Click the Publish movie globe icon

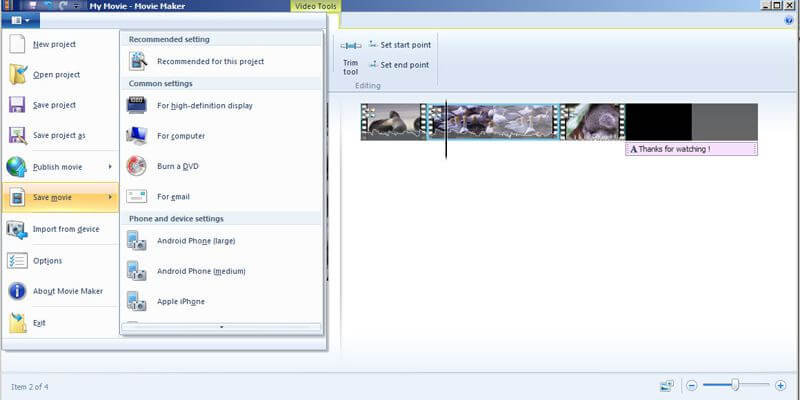point(16,167)
